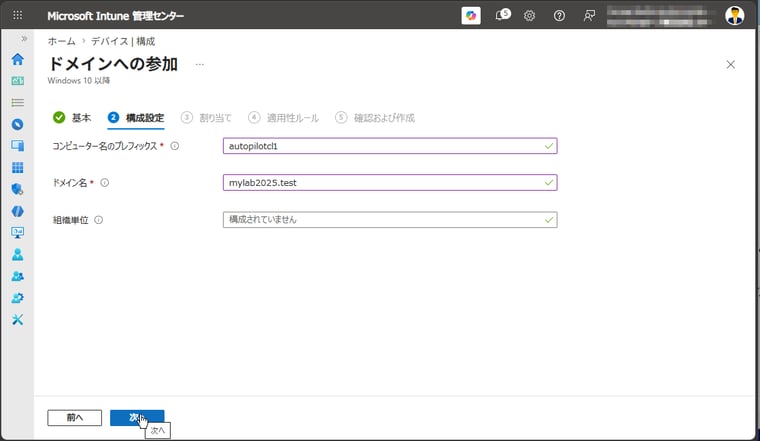The image size is (760, 441).
Task: Show info for 組織単位
Action: (98, 220)
